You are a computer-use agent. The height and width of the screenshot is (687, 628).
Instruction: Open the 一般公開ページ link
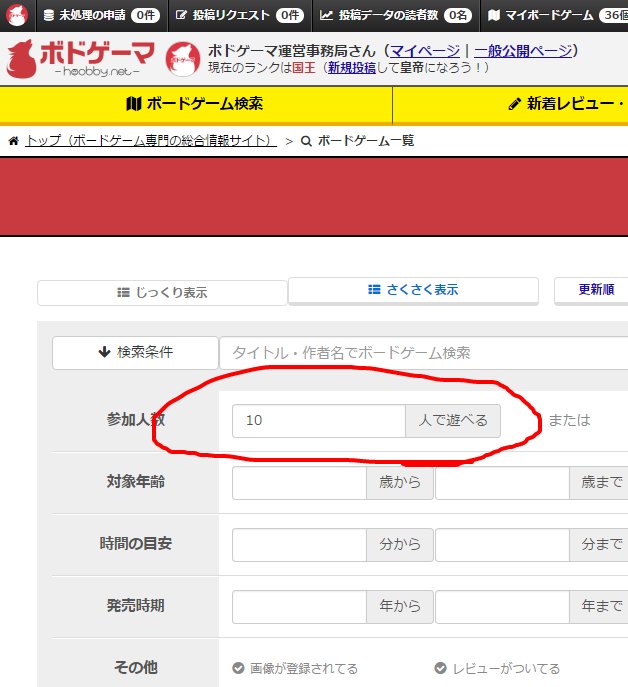pyautogui.click(x=523, y=51)
